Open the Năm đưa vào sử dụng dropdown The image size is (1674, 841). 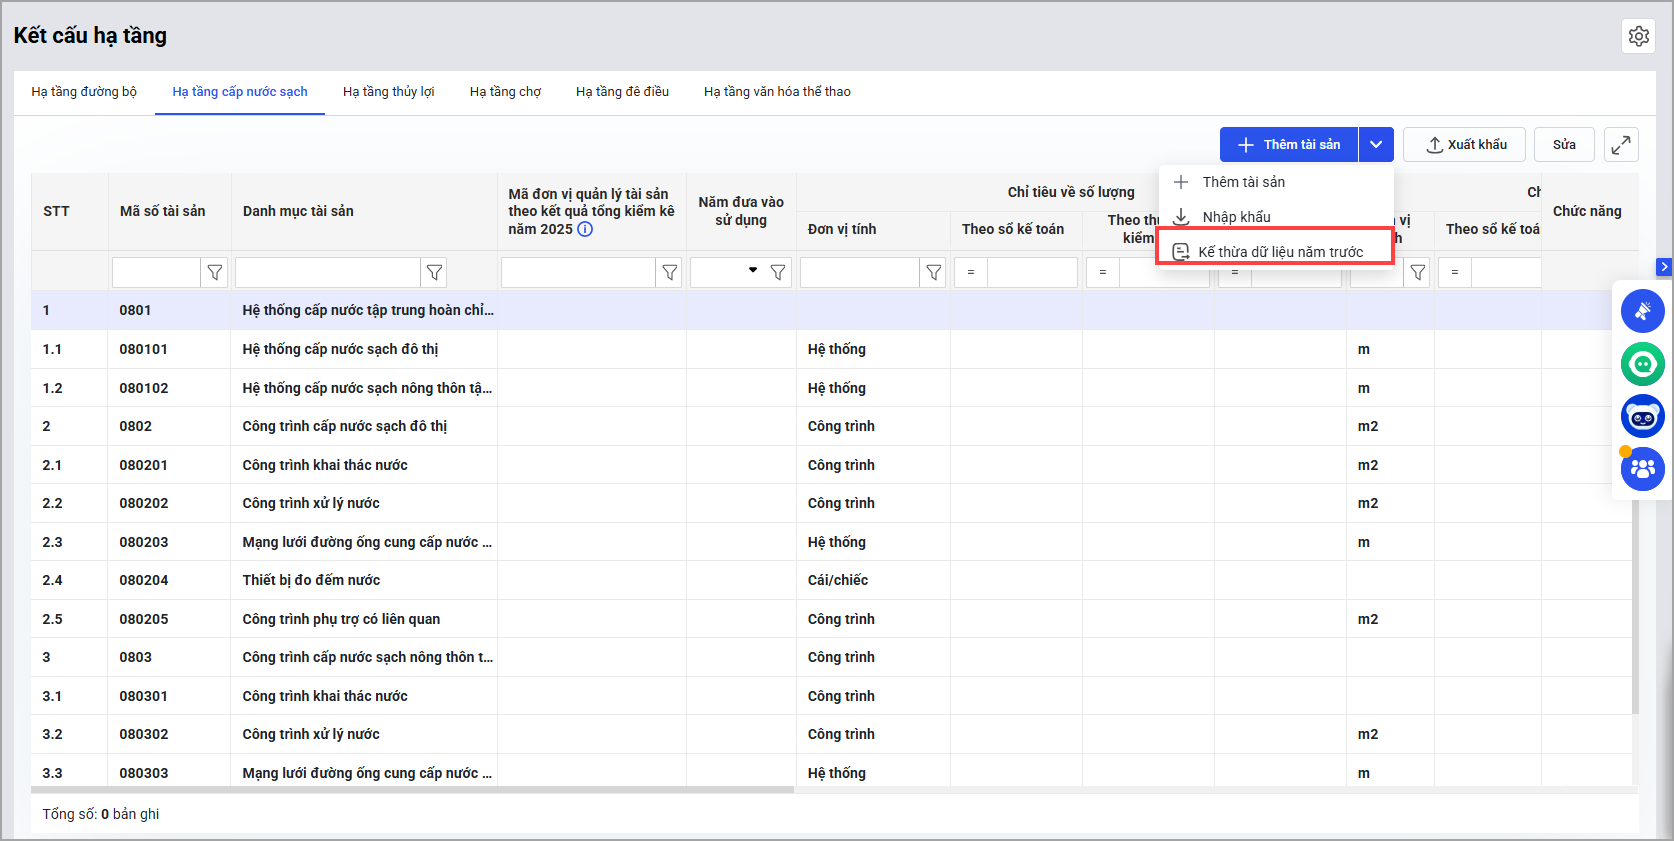click(753, 271)
